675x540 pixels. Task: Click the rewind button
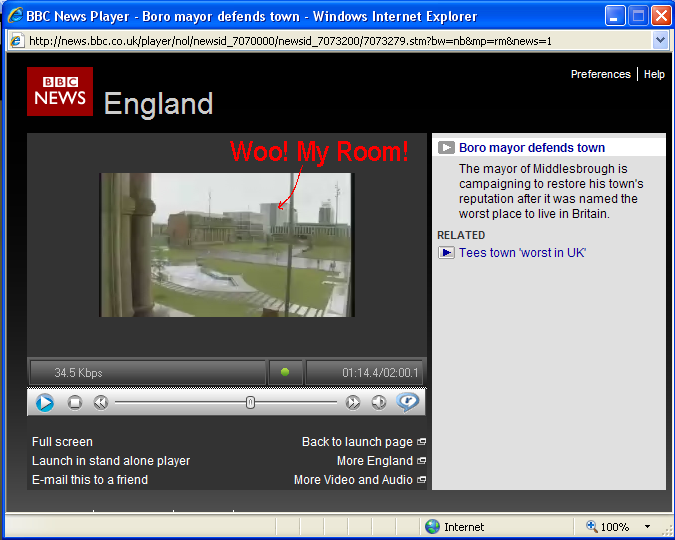[x=101, y=403]
